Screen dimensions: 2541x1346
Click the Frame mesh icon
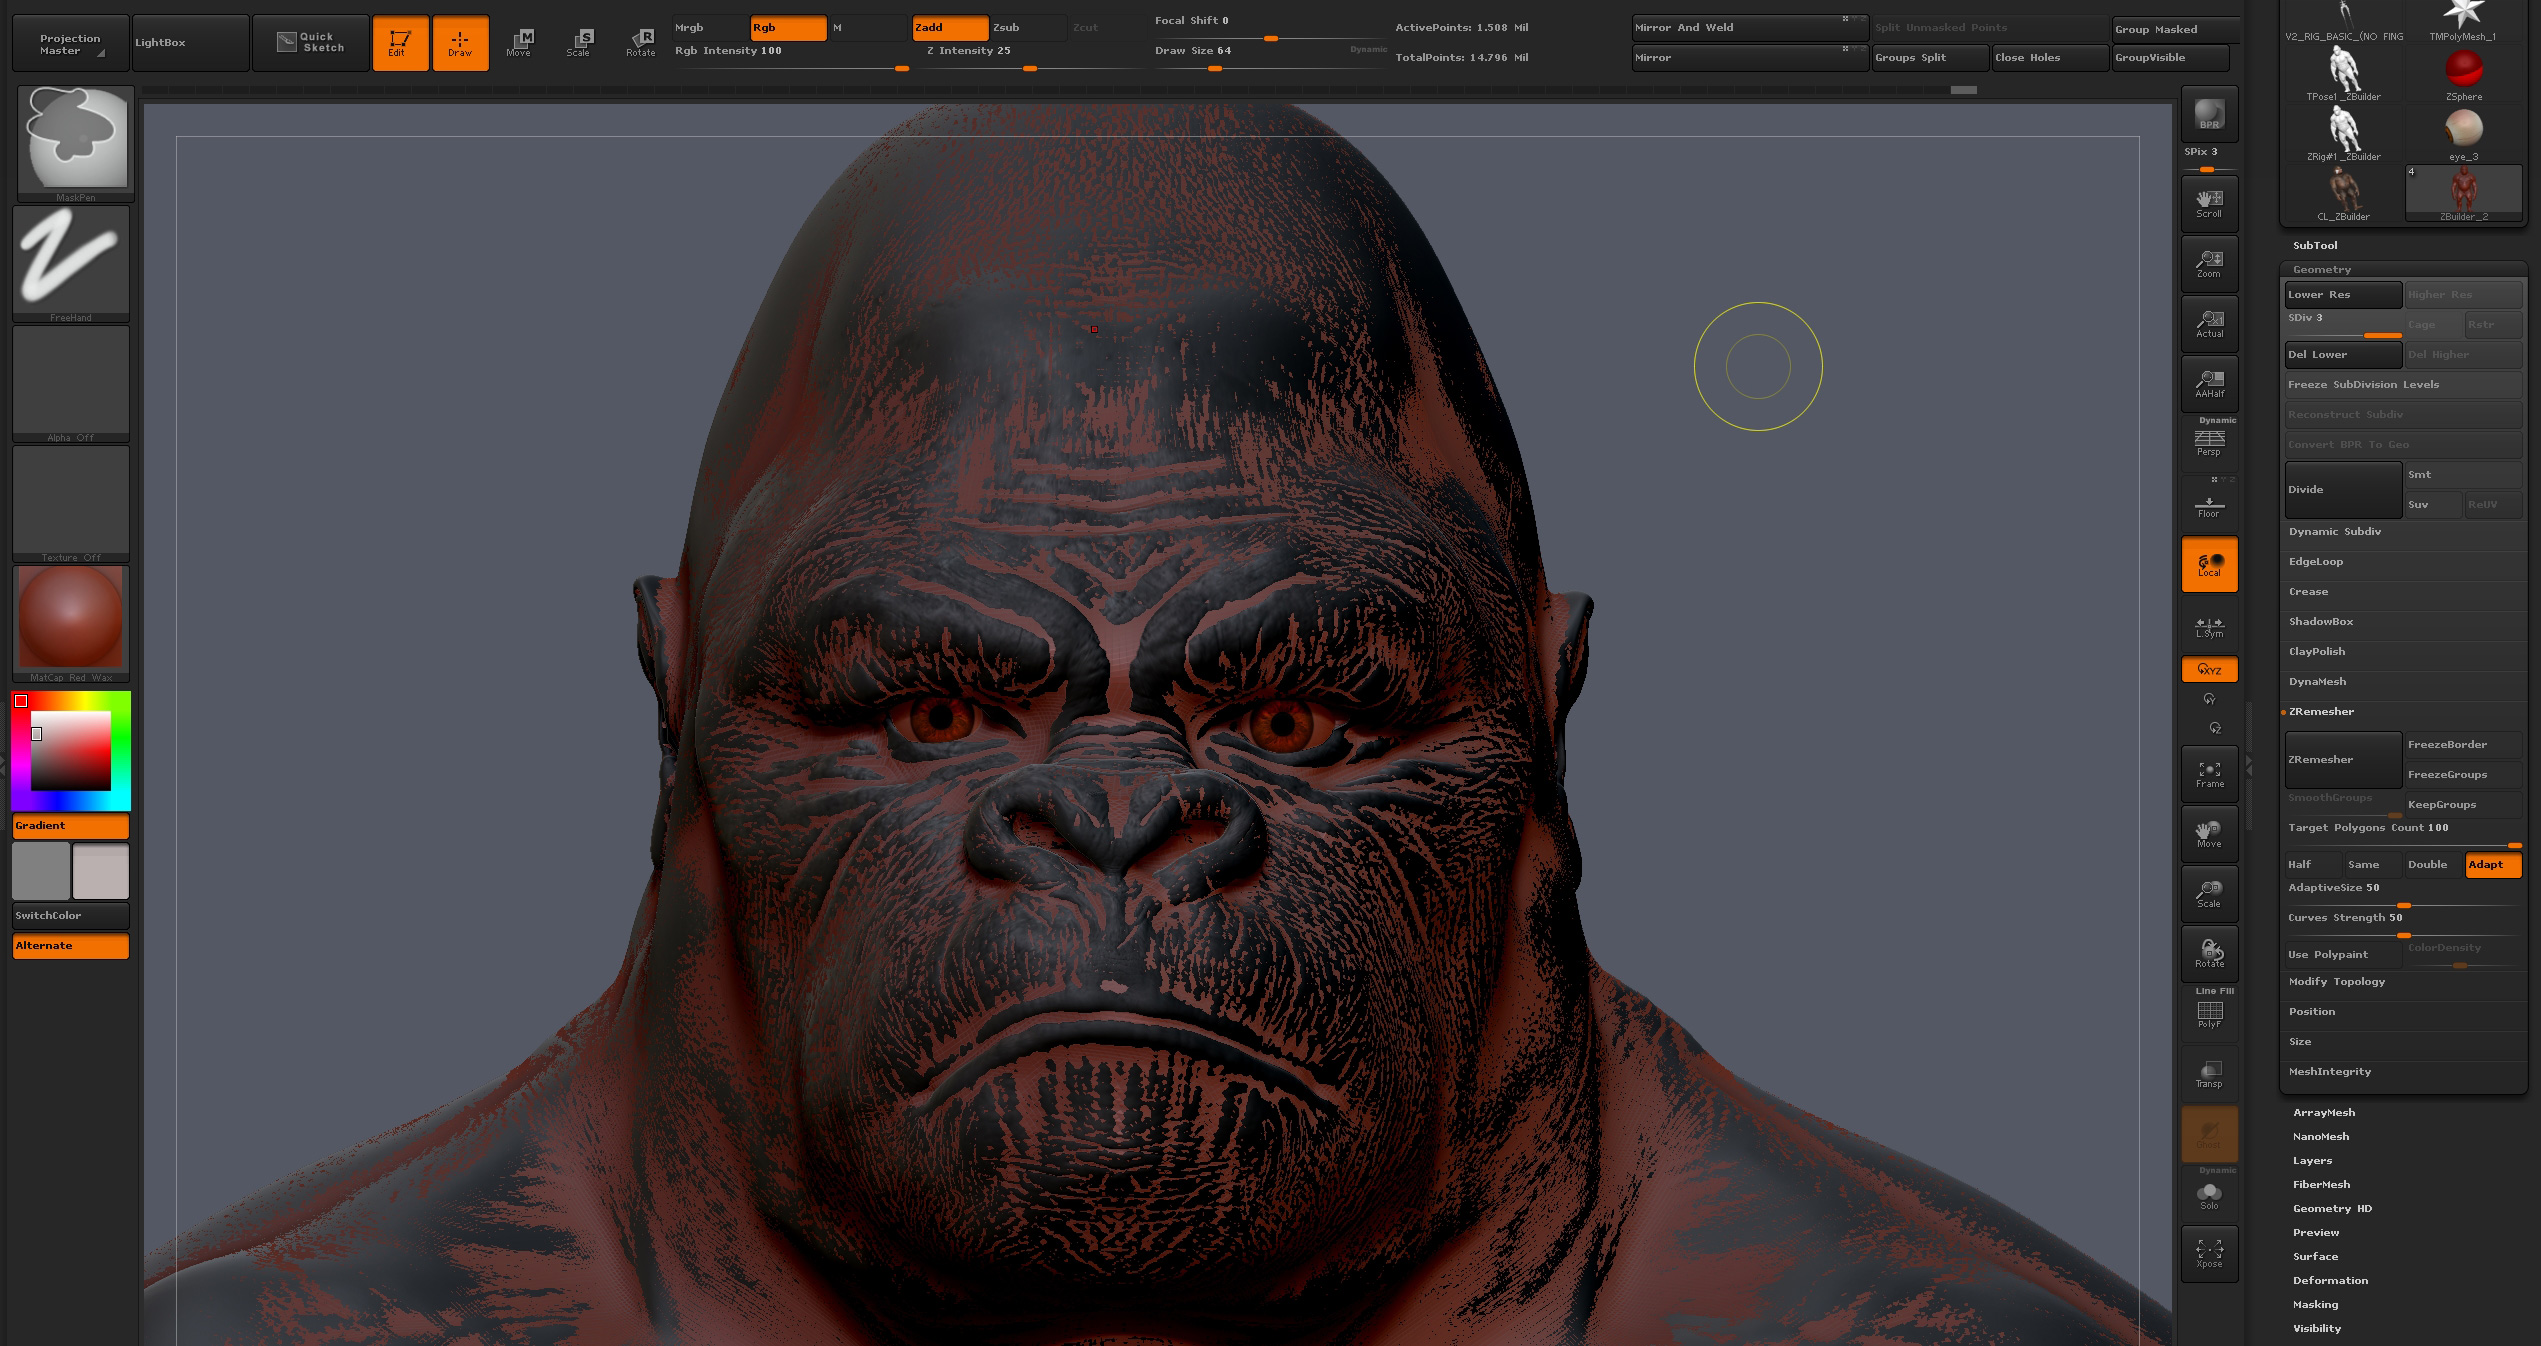point(2208,774)
